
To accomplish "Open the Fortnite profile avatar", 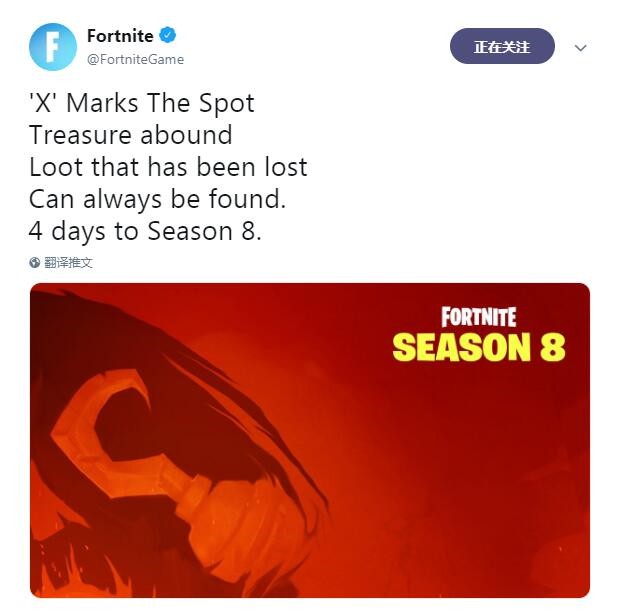I will (53, 47).
